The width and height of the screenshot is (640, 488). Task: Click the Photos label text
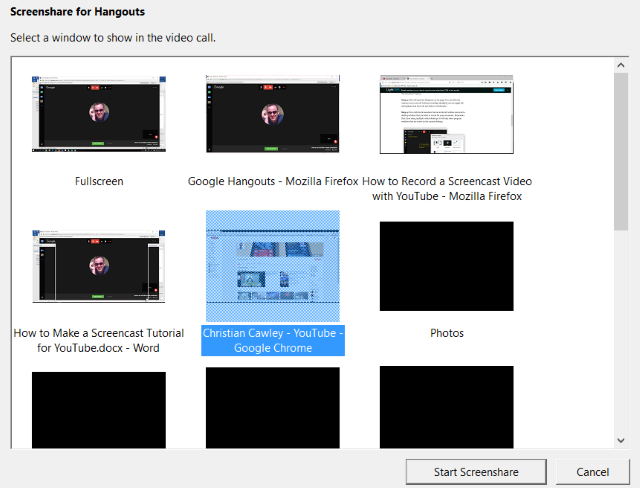point(447,333)
